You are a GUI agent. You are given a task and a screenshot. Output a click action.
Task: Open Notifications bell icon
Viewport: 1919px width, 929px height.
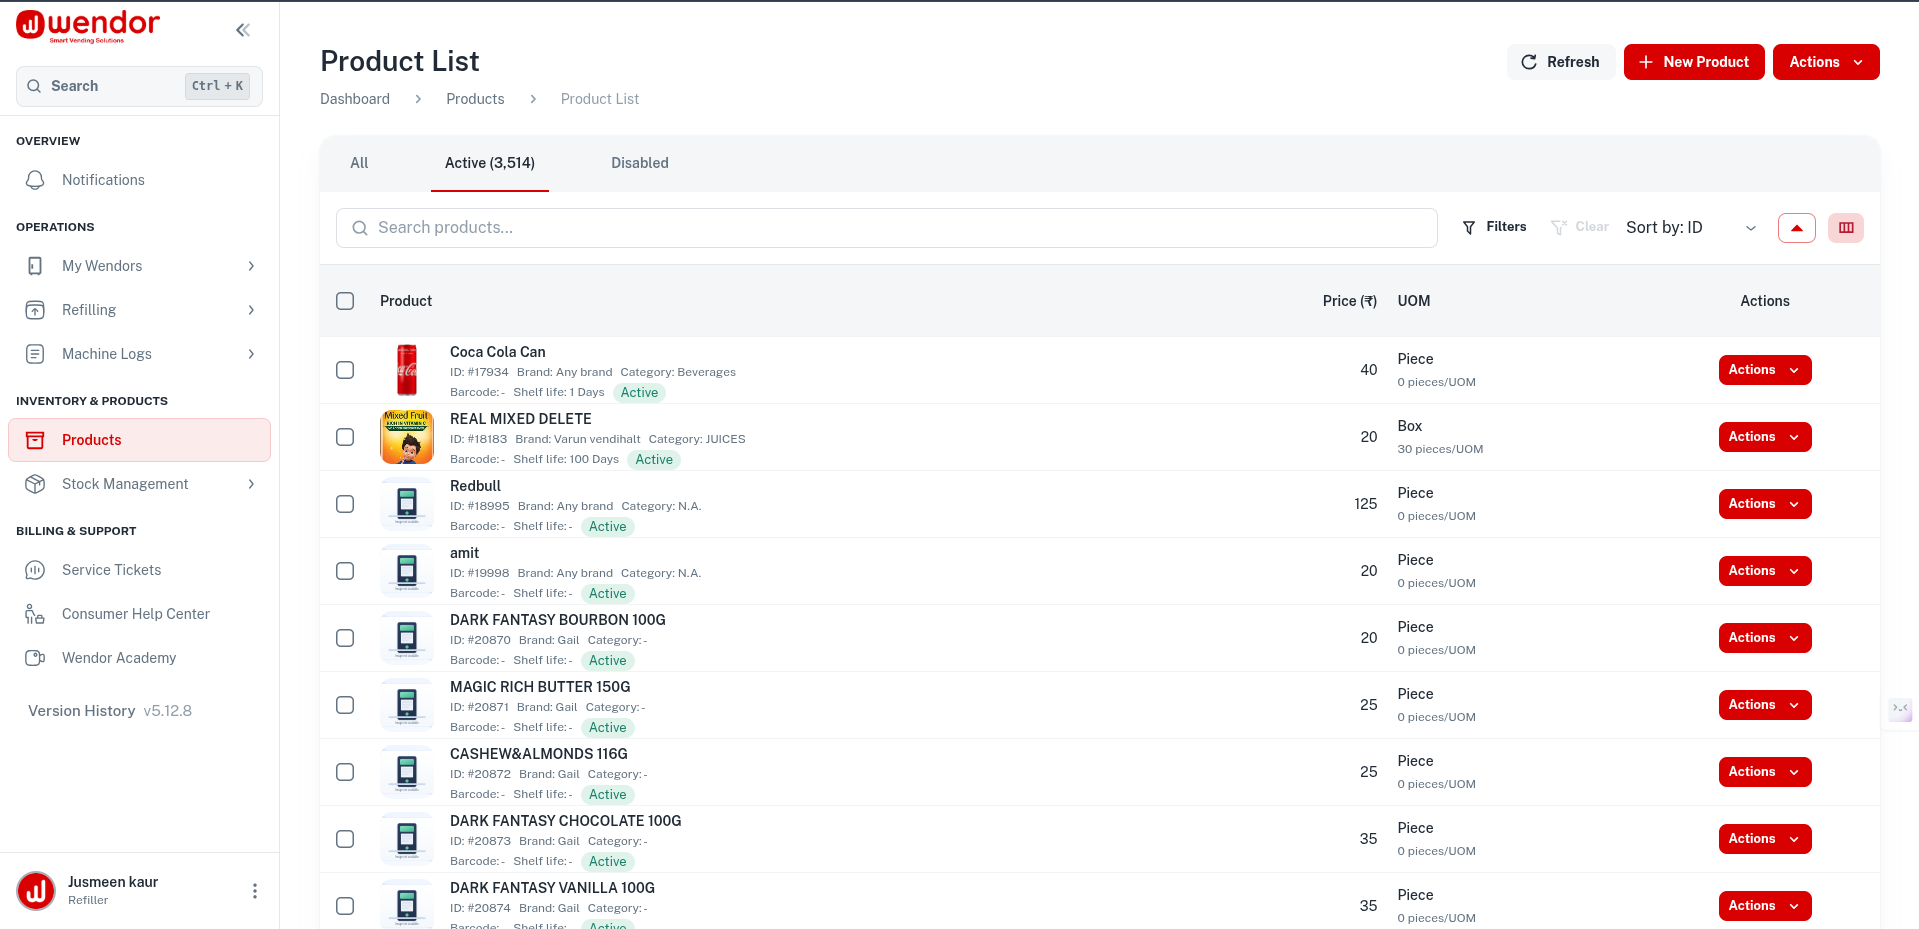35,180
